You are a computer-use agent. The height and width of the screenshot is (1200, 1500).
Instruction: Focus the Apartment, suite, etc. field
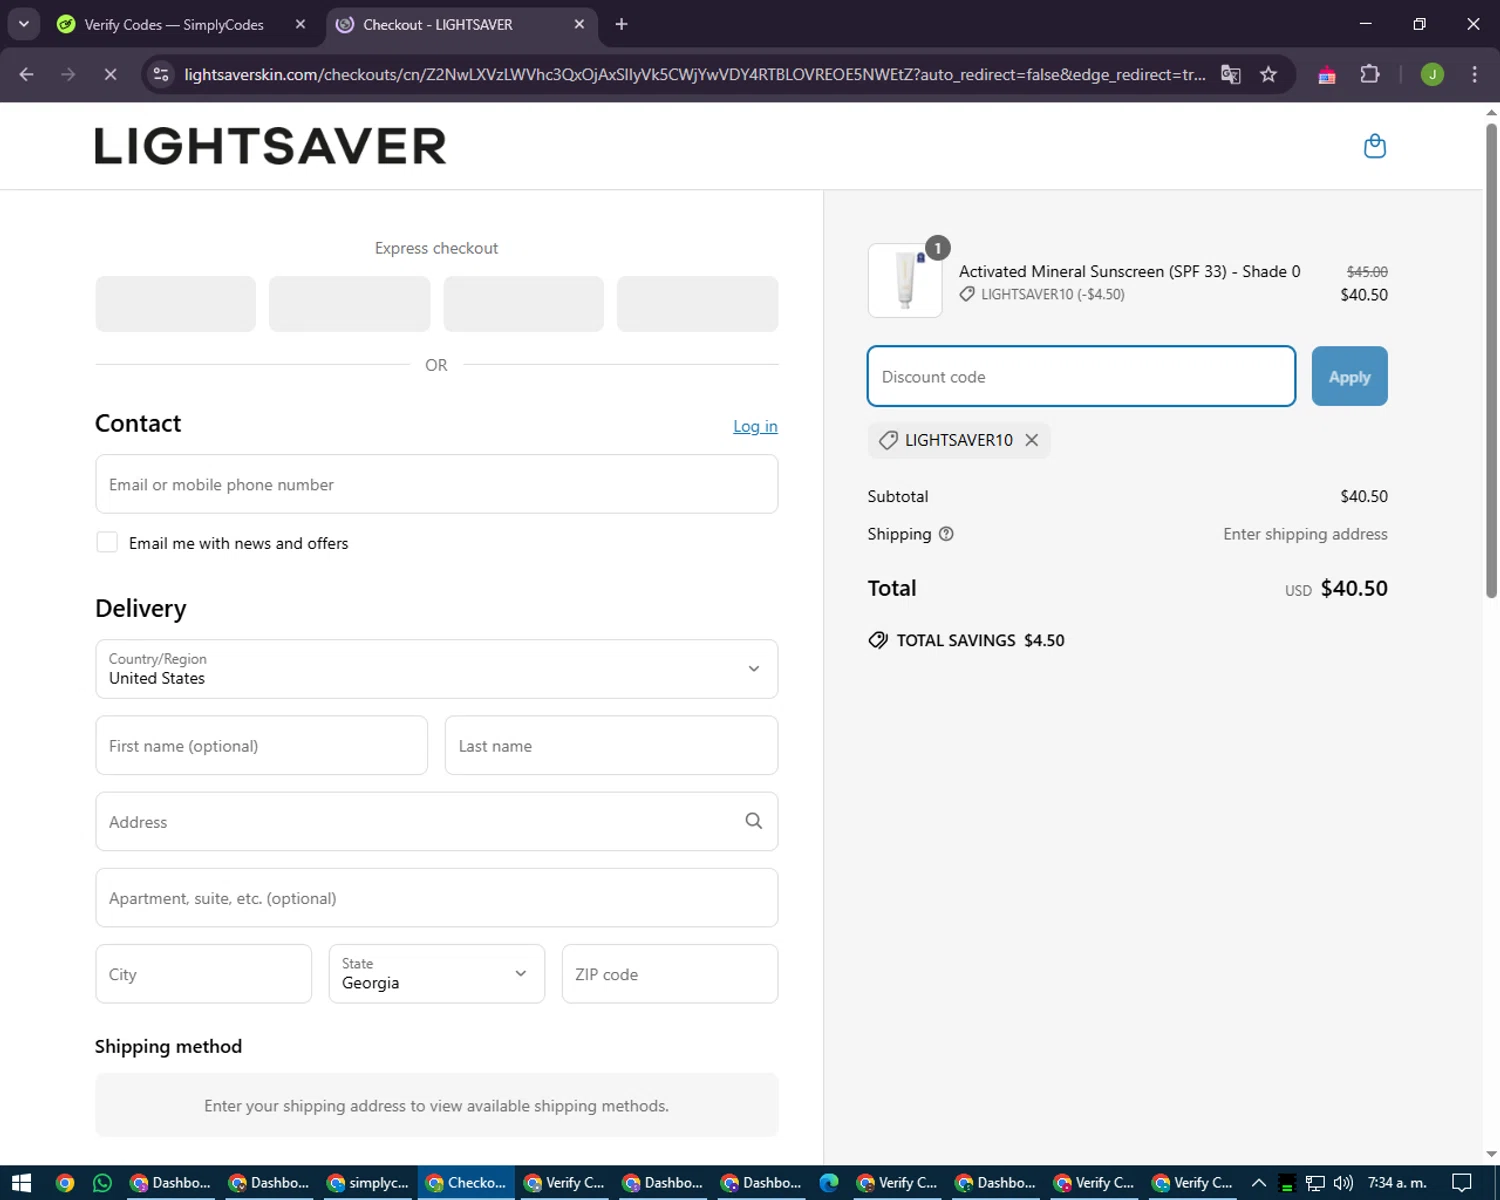(x=437, y=897)
